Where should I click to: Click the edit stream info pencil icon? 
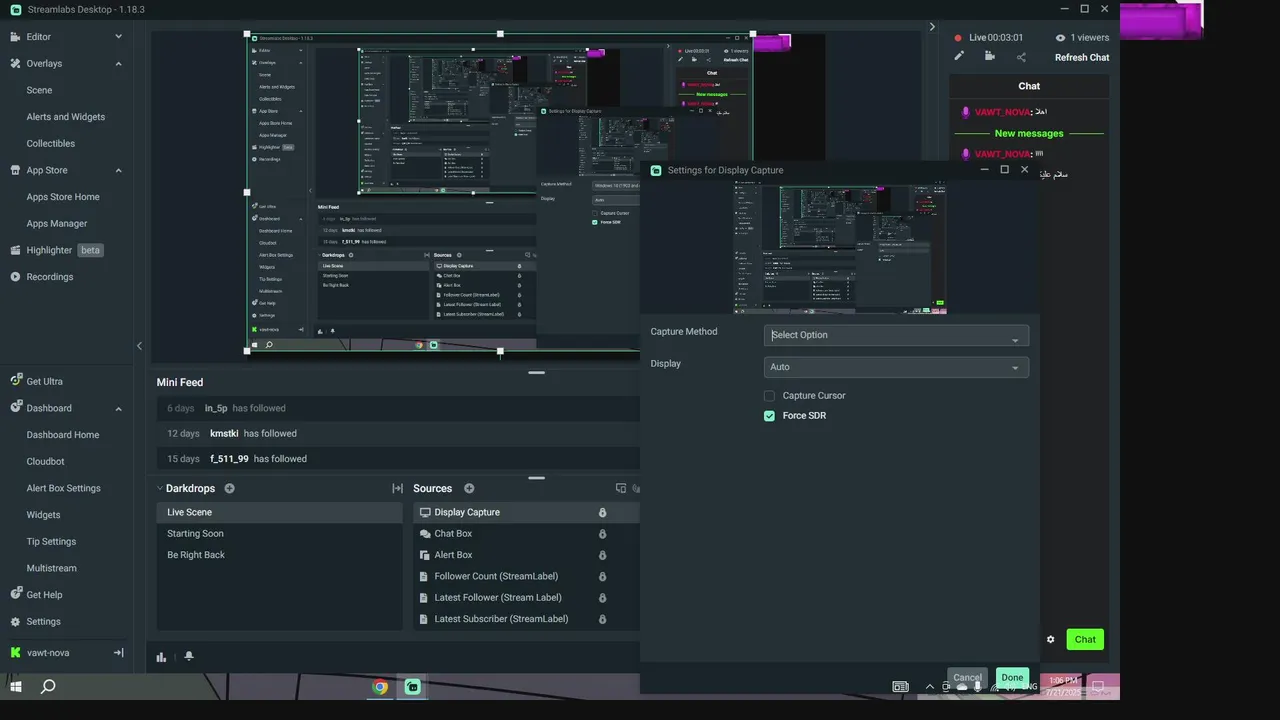pos(959,57)
